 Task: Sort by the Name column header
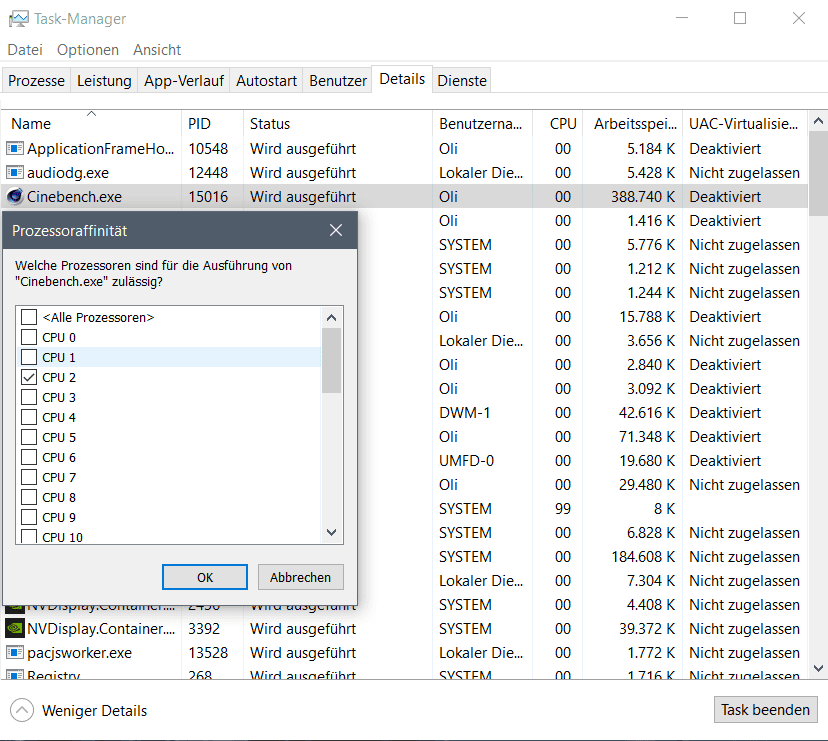(91, 124)
